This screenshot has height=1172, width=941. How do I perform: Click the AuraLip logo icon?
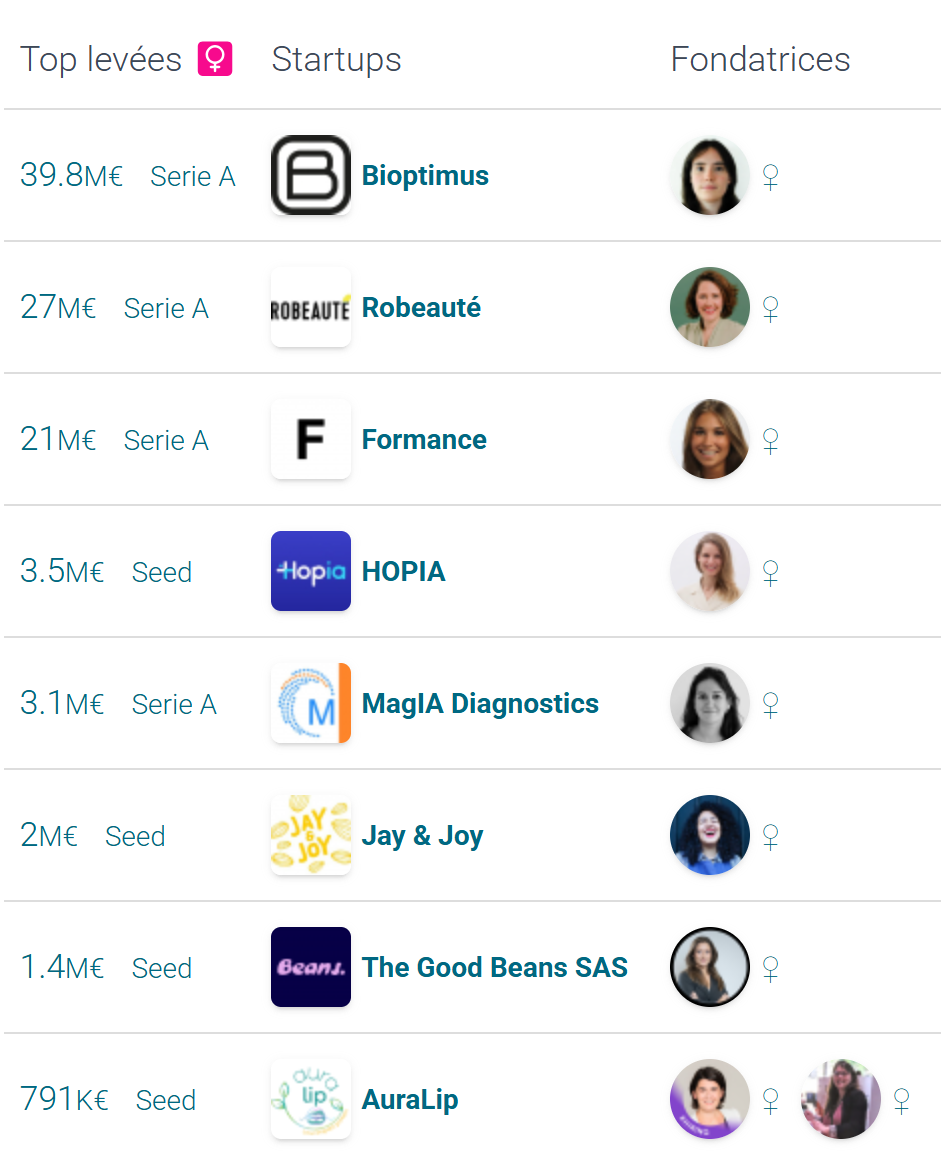[311, 1099]
